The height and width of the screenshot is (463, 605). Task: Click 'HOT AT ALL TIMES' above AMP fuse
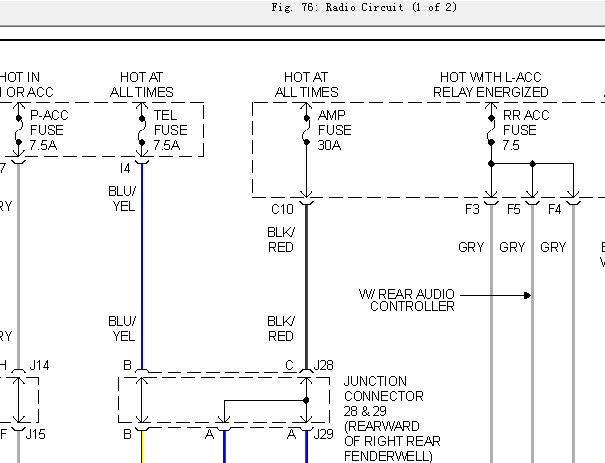[x=306, y=84]
